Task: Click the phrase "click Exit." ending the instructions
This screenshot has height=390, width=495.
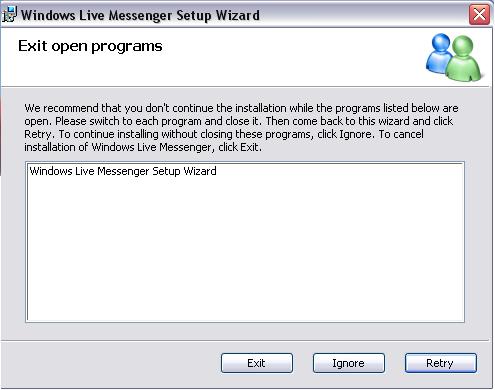Action: [x=240, y=147]
